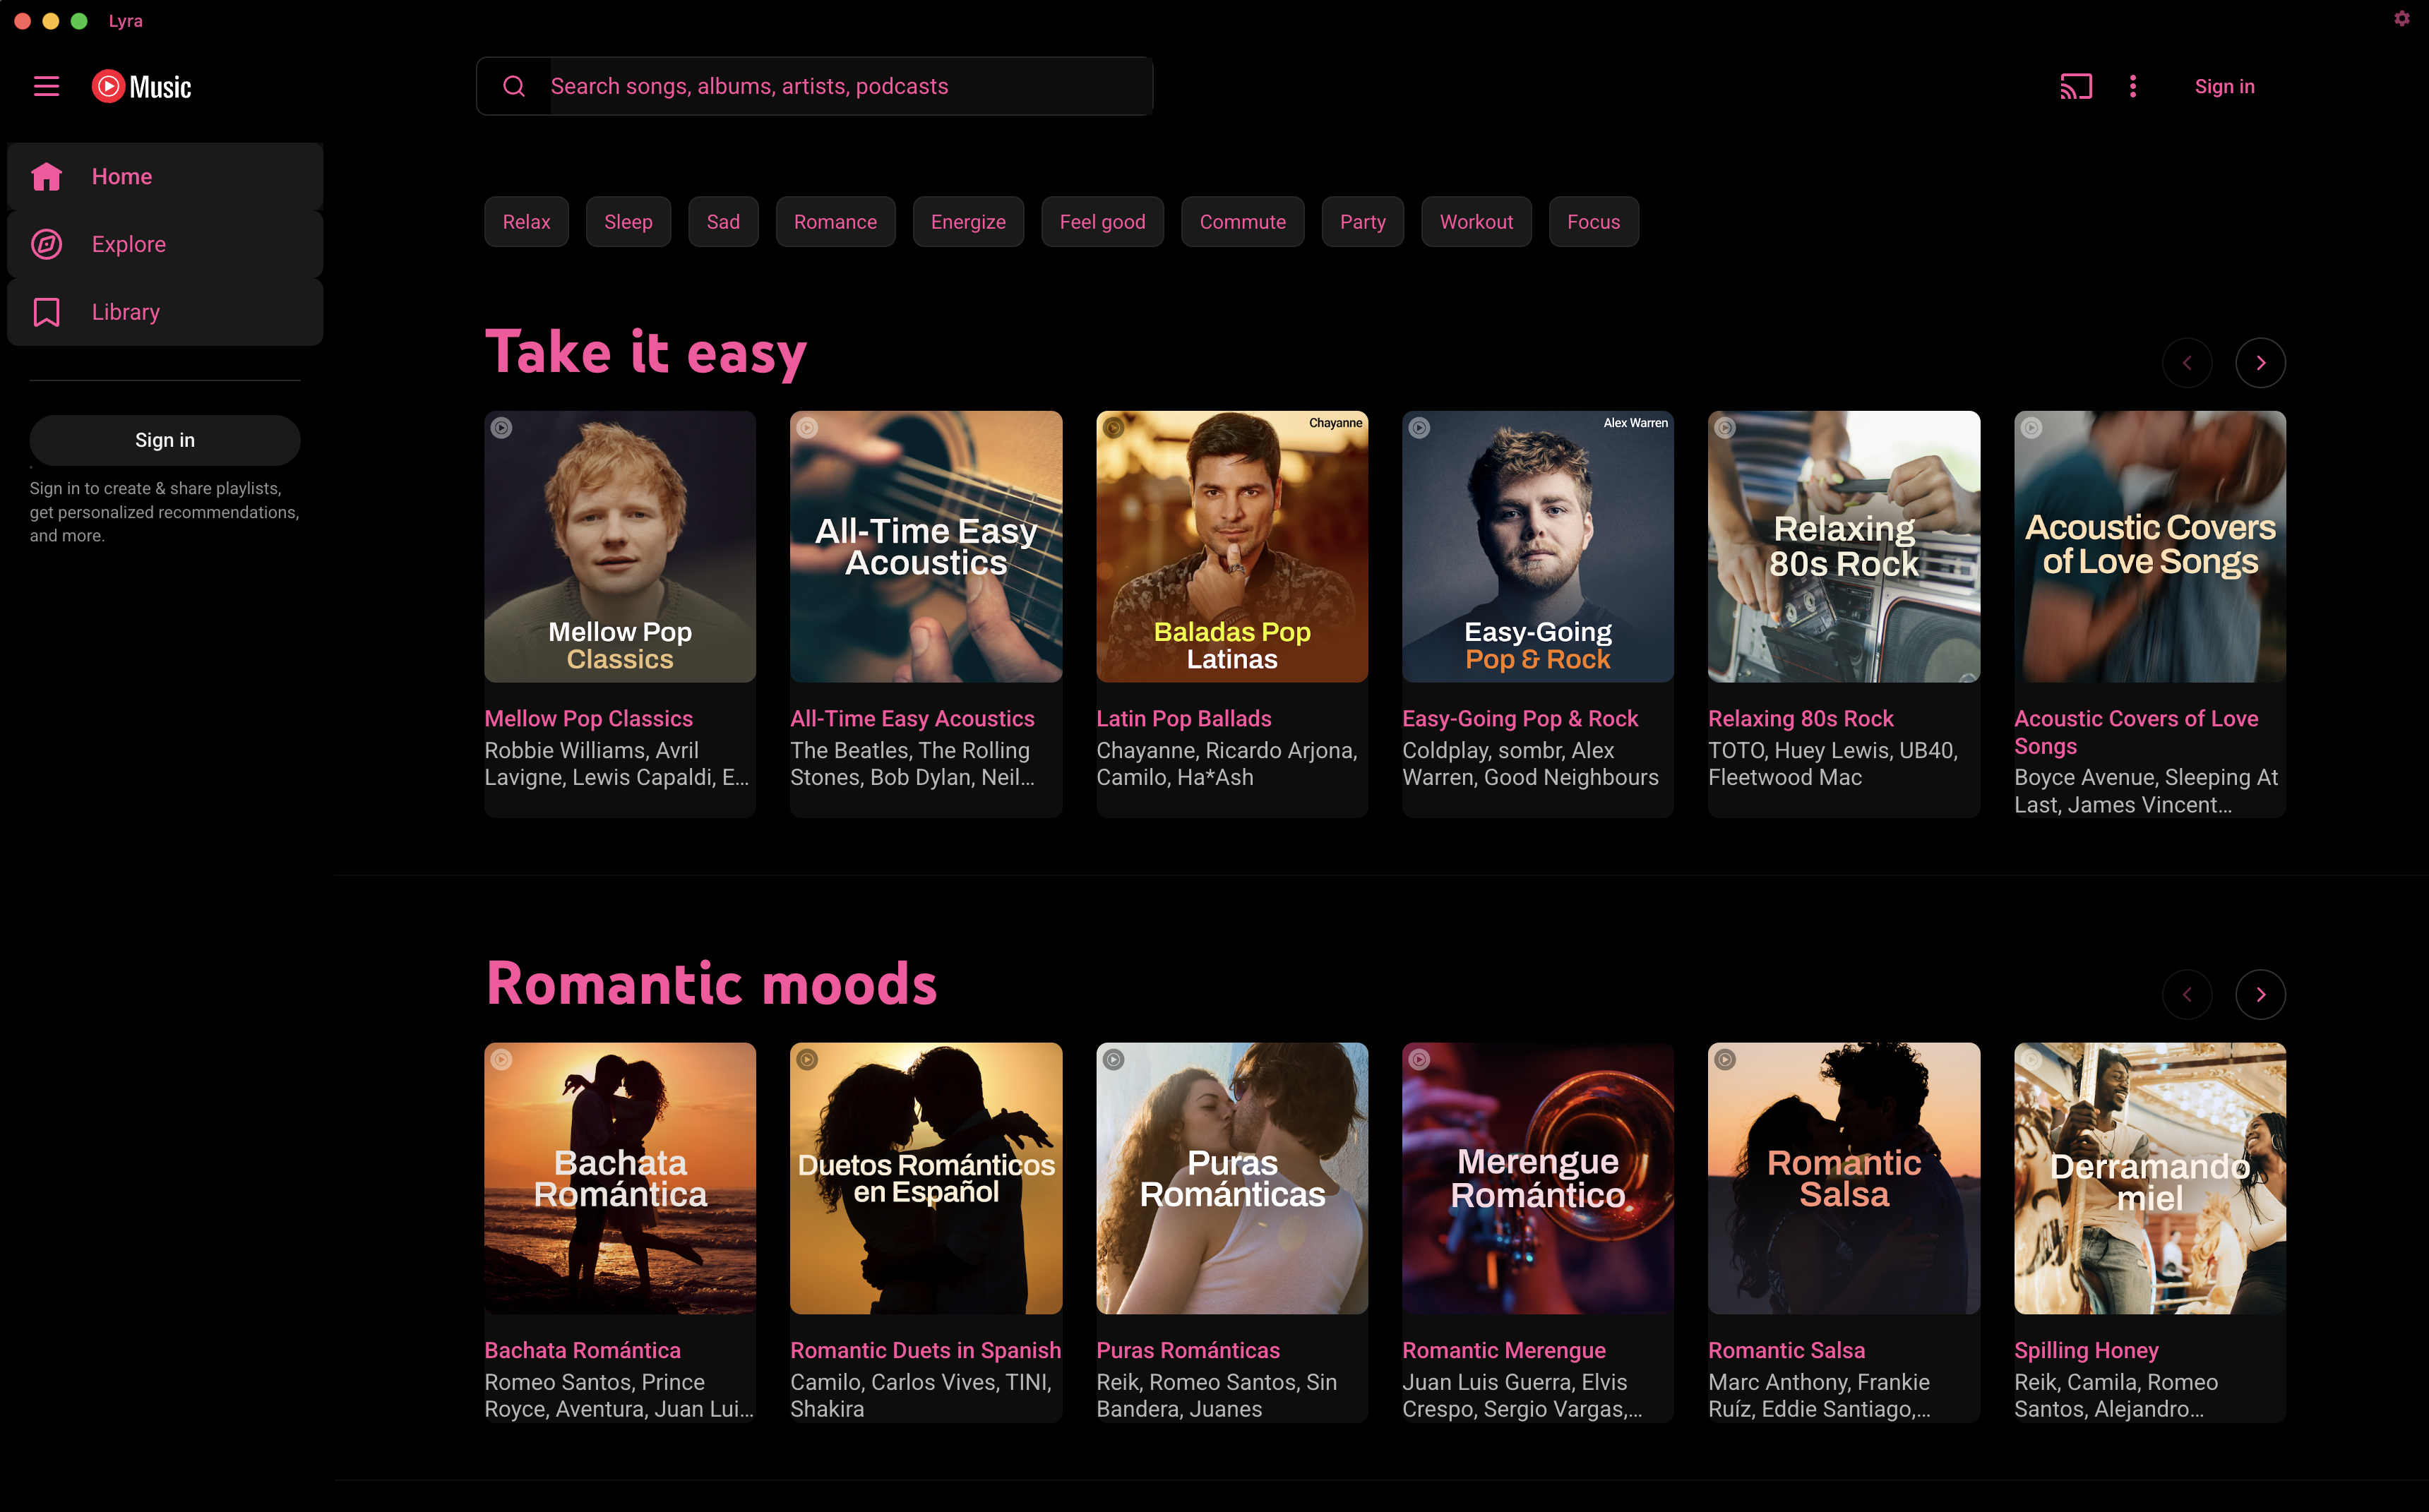Click the Sign in button at top right
The height and width of the screenshot is (1512, 2429).
pyautogui.click(x=2224, y=86)
